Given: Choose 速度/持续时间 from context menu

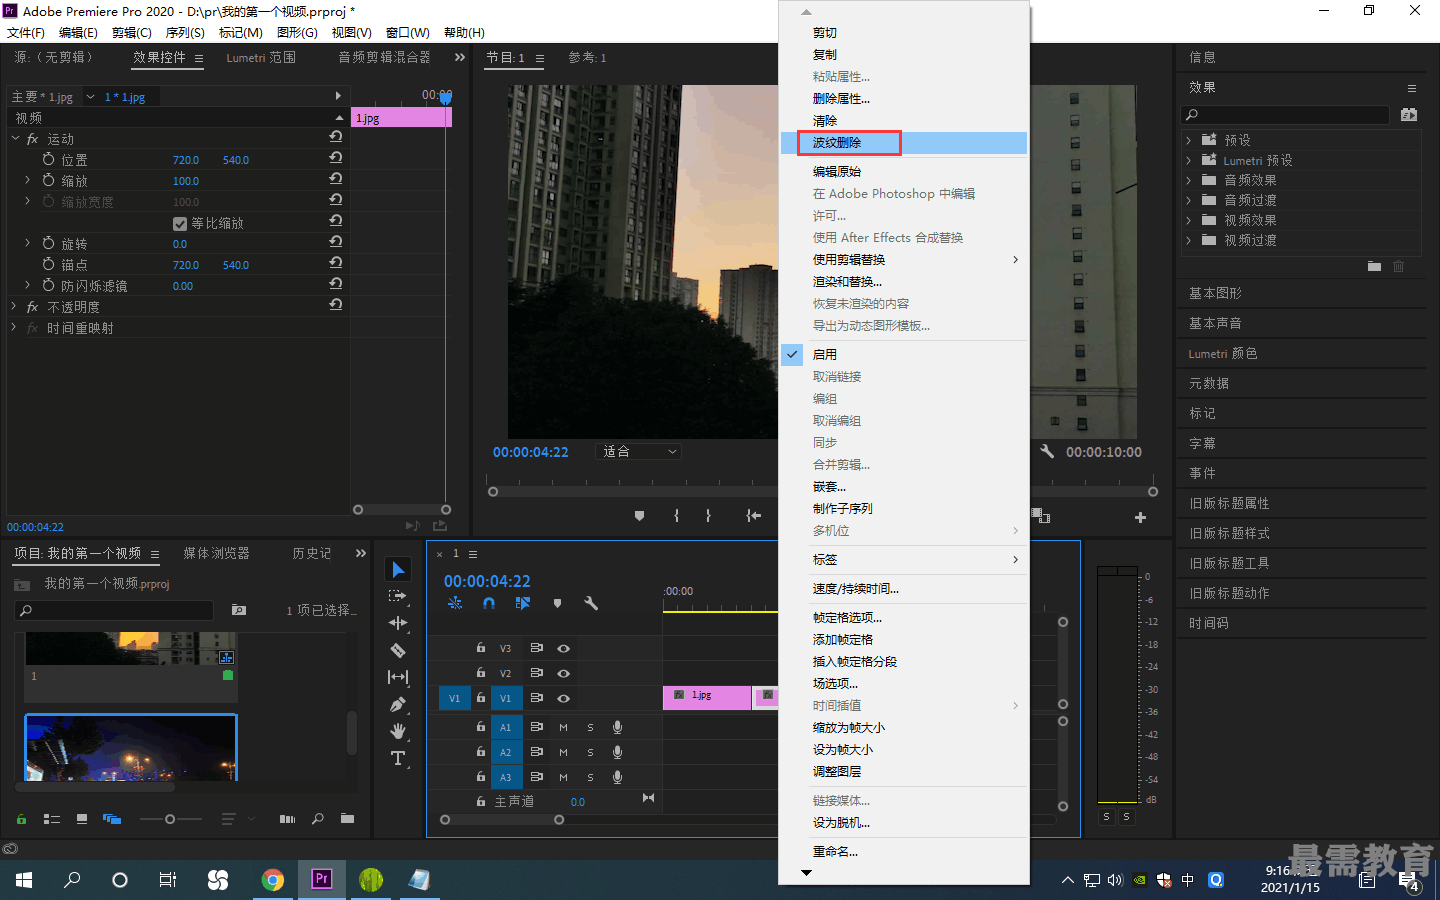Looking at the screenshot, I should 904,589.
